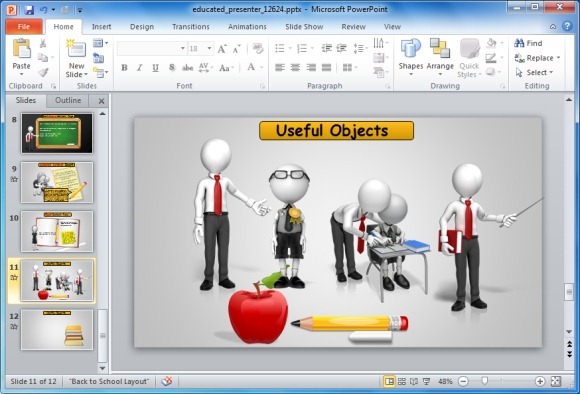Fit slide to current window icon
The width and height of the screenshot is (580, 394).
tap(556, 381)
